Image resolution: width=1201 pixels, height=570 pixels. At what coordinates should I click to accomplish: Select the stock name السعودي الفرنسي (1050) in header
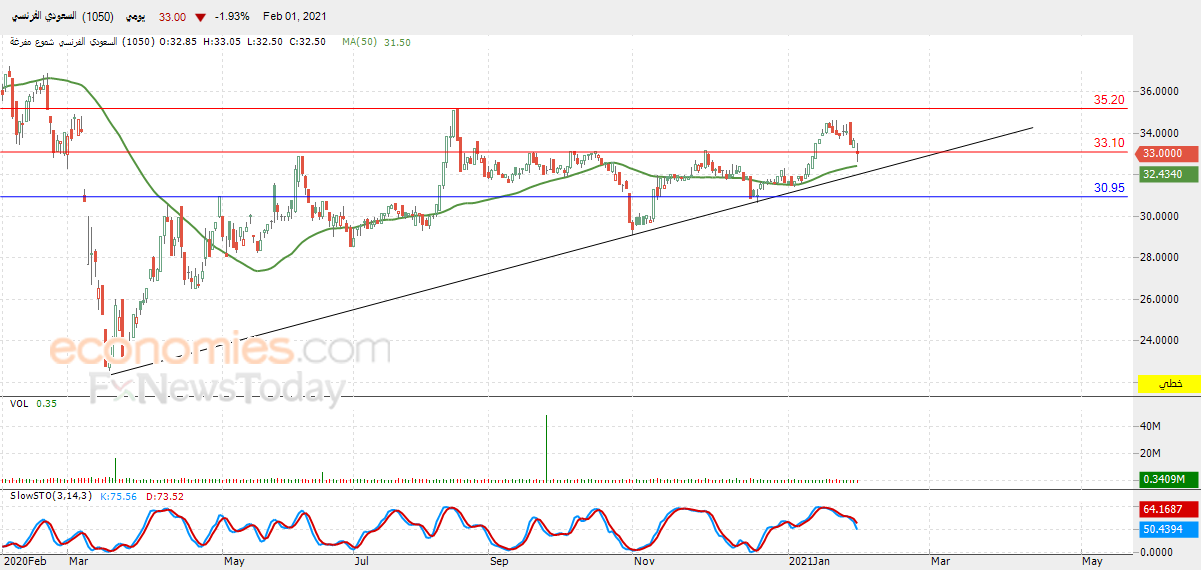pyautogui.click(x=62, y=17)
